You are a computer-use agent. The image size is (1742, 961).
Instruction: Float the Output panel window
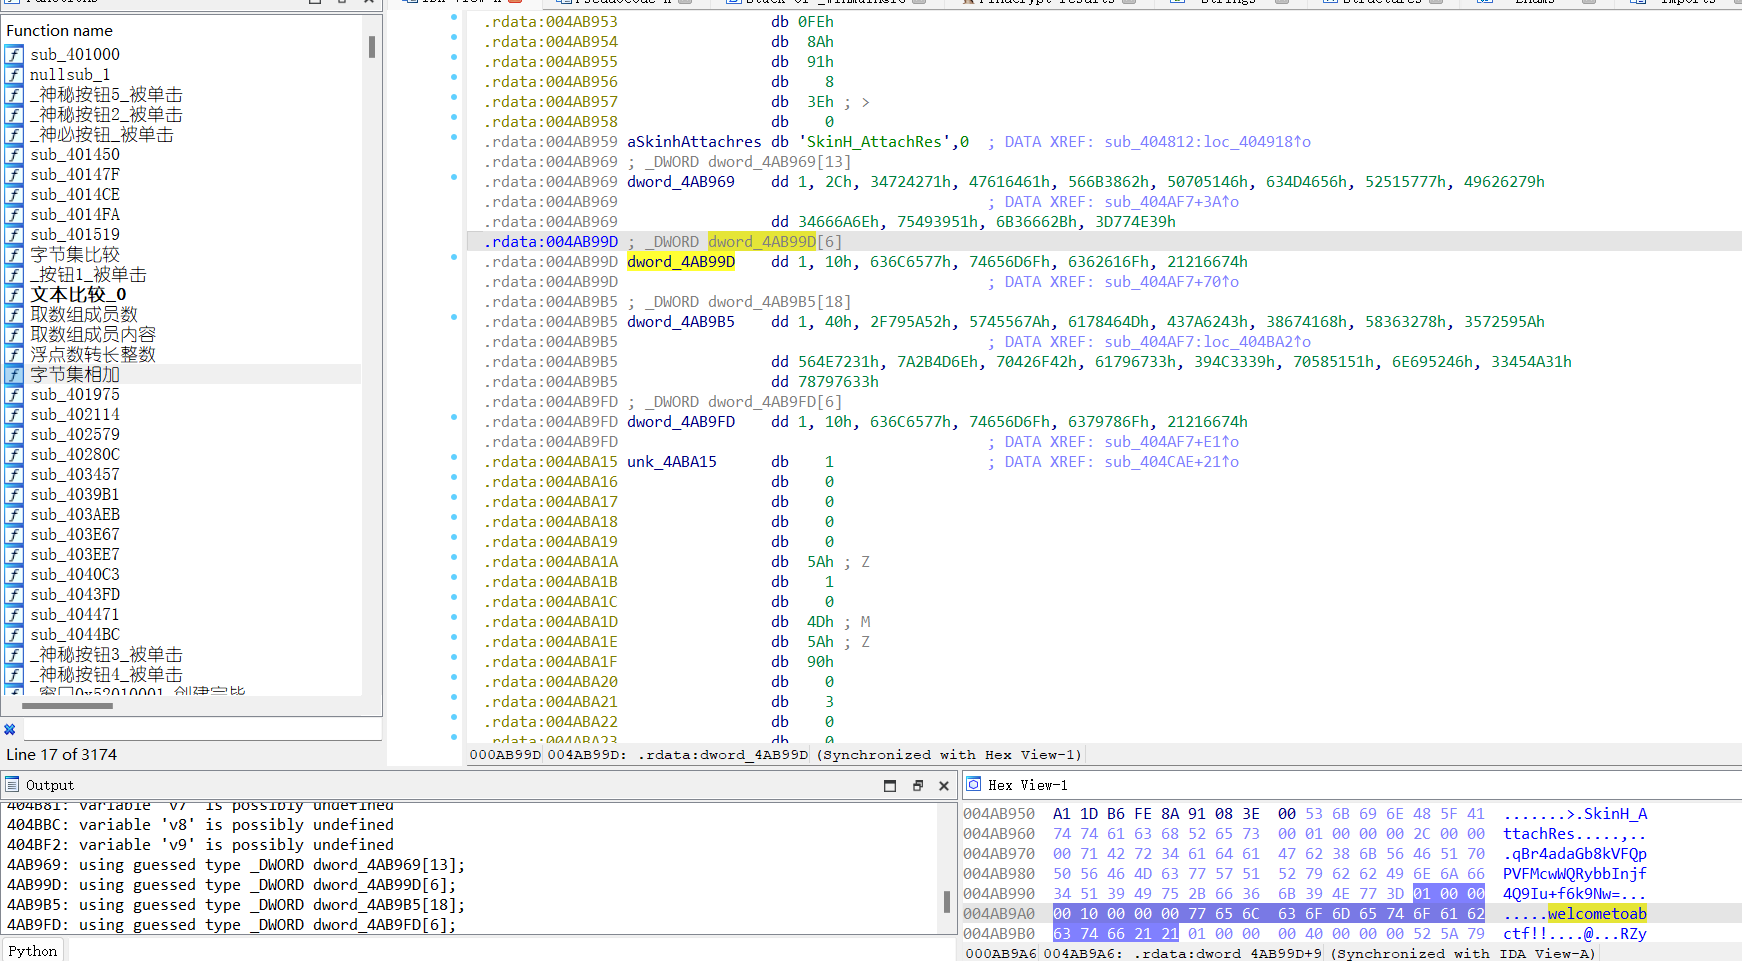click(x=918, y=786)
